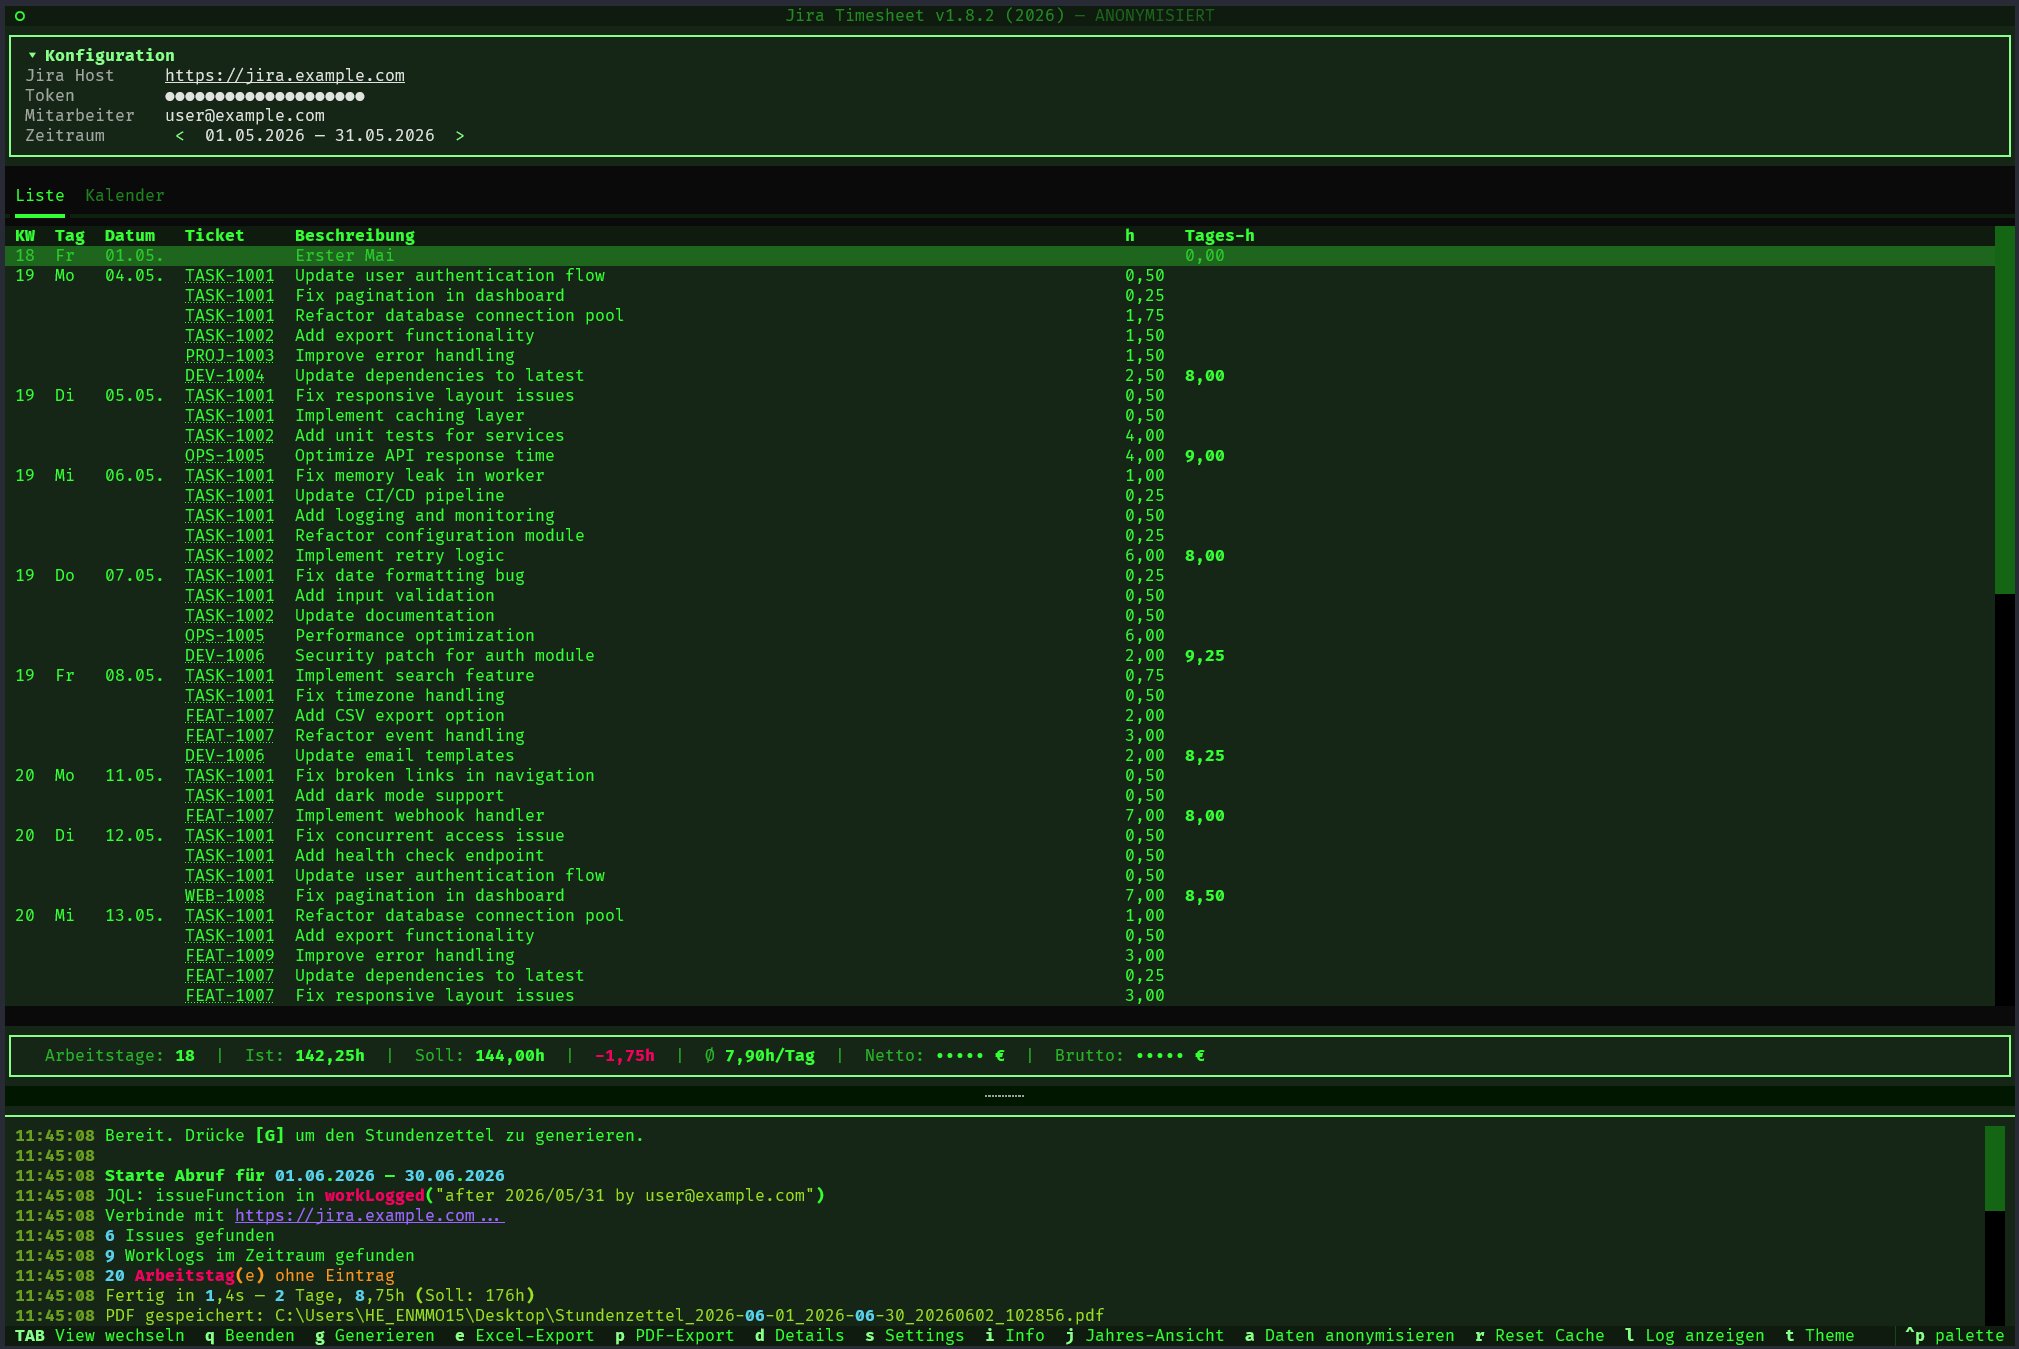2019x1349 pixels.
Task: Open ticket FEAT-1007 Add CSV export option
Action: pyautogui.click(x=230, y=715)
